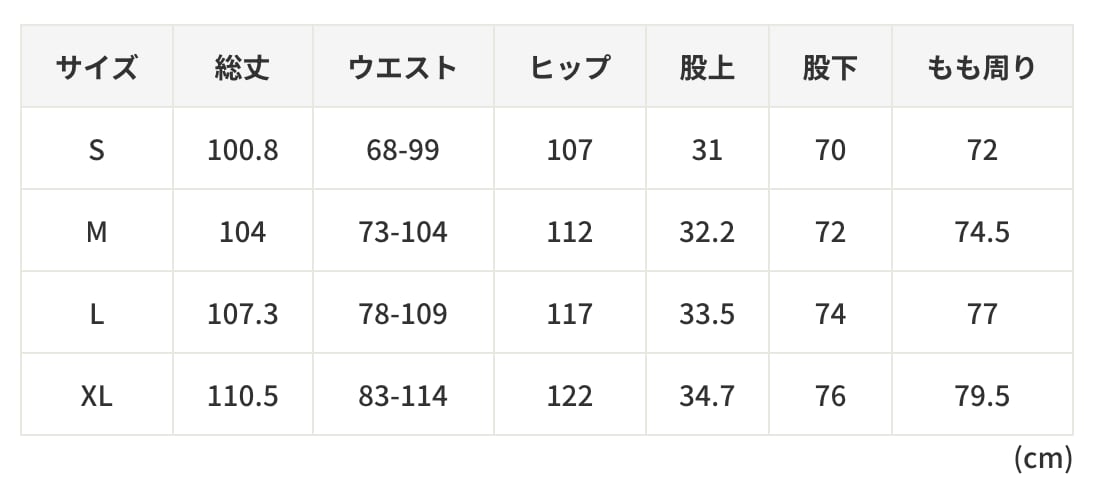Click the サイズ column header
The image size is (1104, 488).
96,67
